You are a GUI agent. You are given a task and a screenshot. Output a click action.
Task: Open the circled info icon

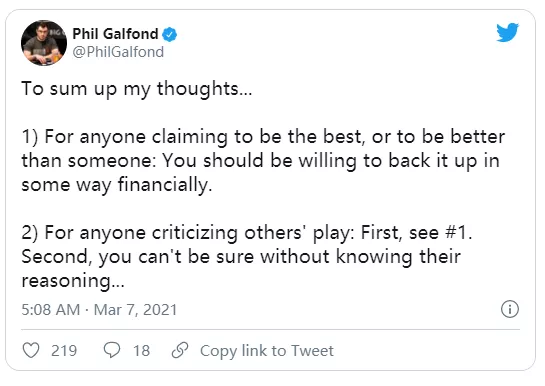click(x=510, y=309)
